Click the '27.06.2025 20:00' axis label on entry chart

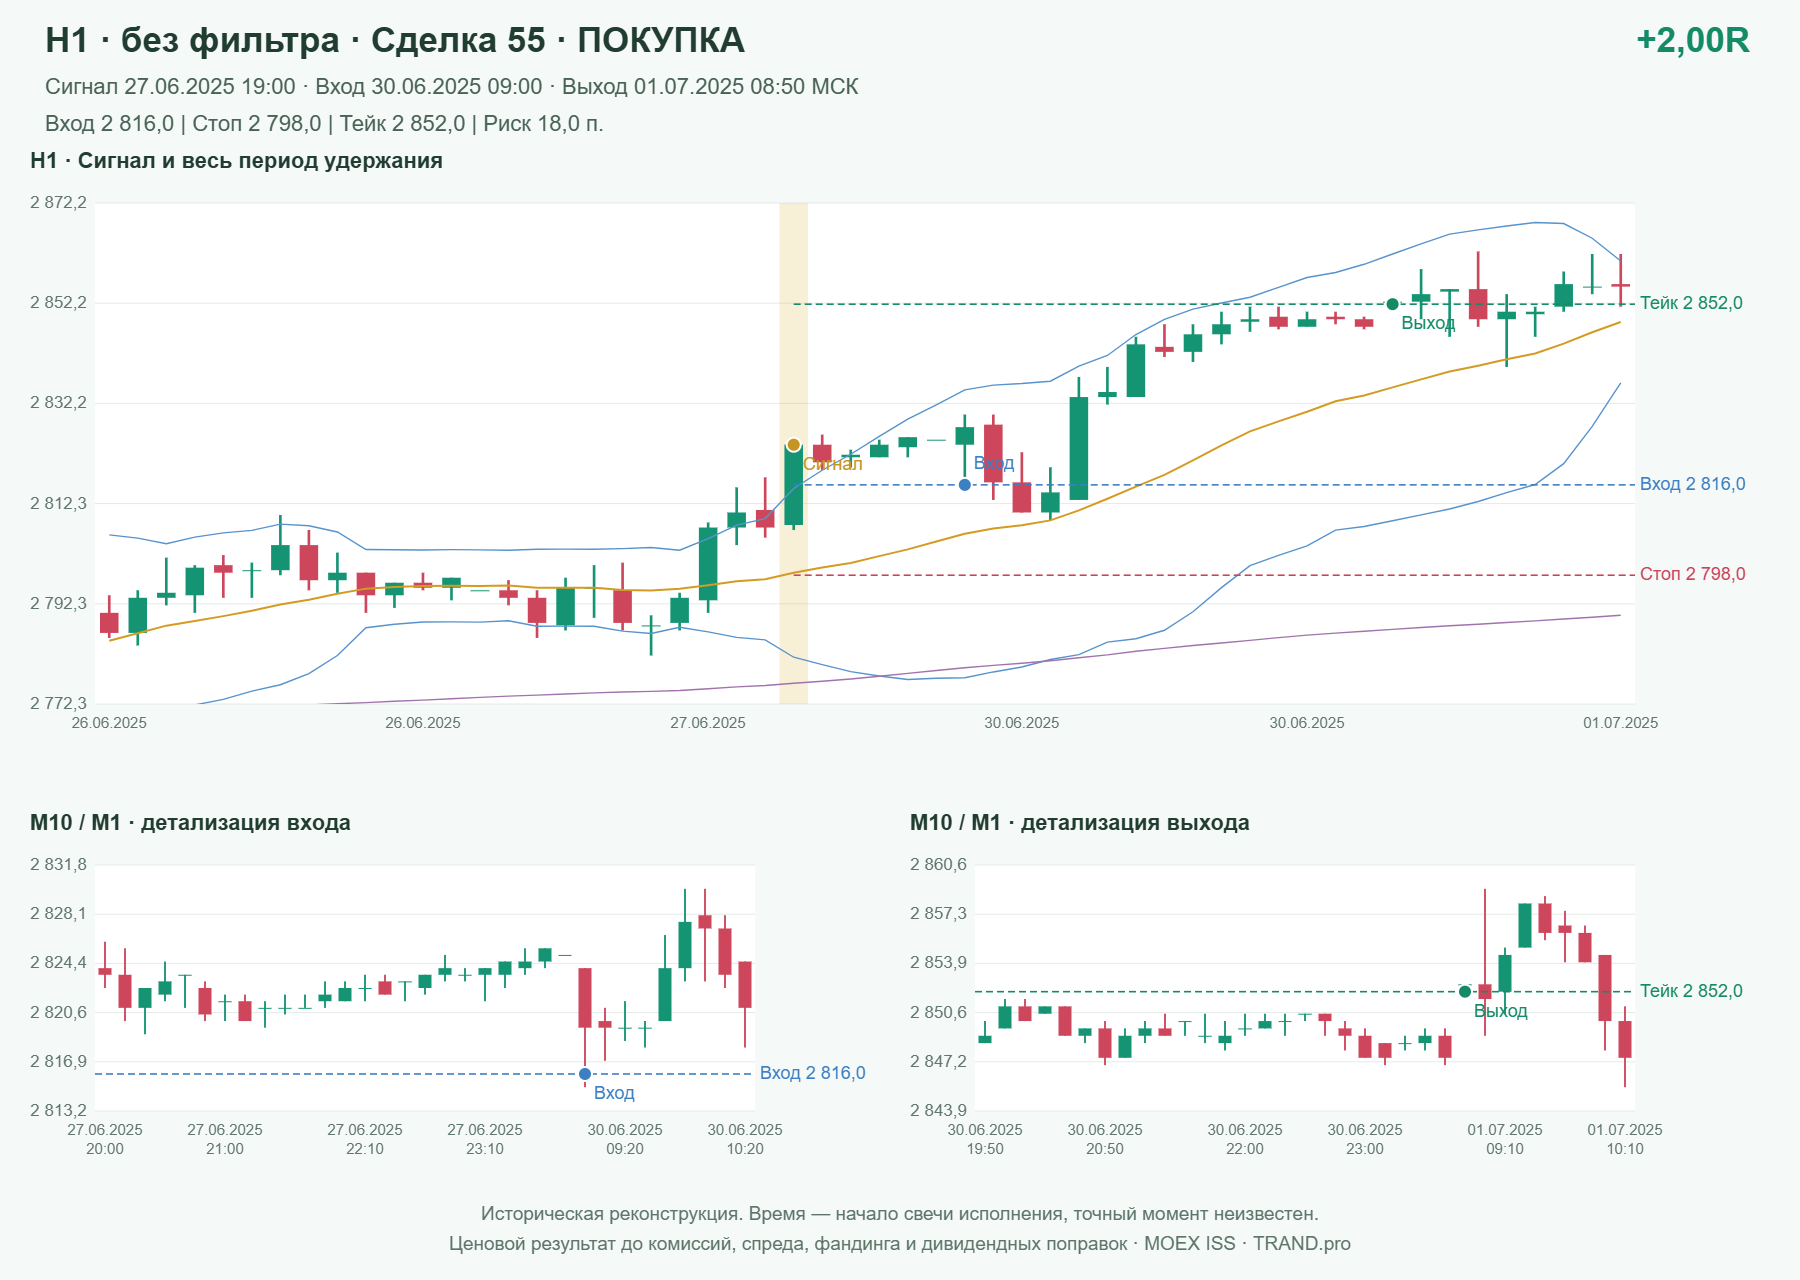(105, 1139)
